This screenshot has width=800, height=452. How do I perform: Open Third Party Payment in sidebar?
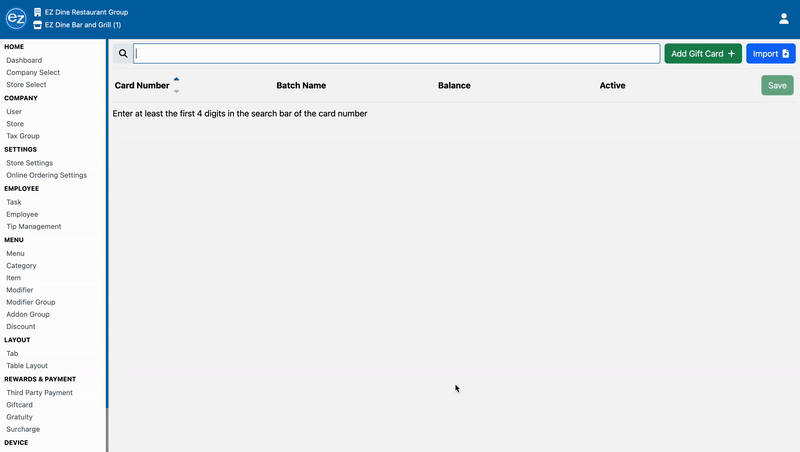coord(39,393)
